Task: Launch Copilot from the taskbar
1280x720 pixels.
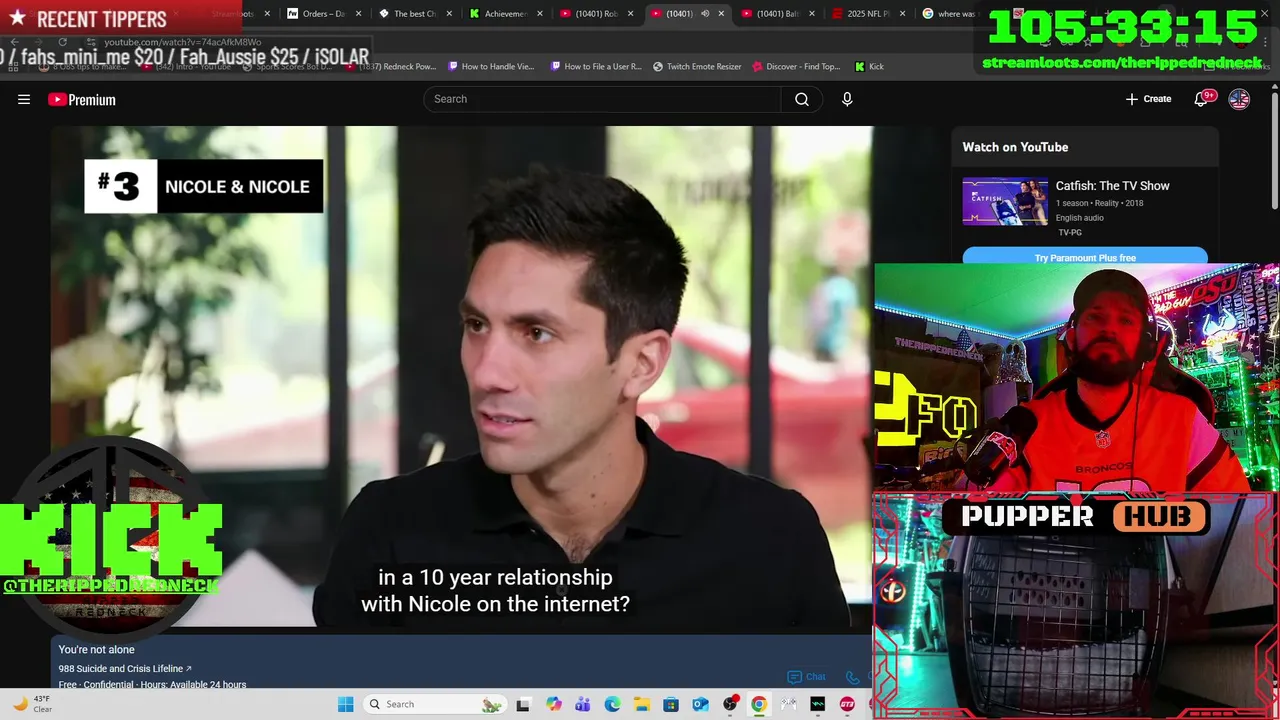Action: tap(554, 704)
